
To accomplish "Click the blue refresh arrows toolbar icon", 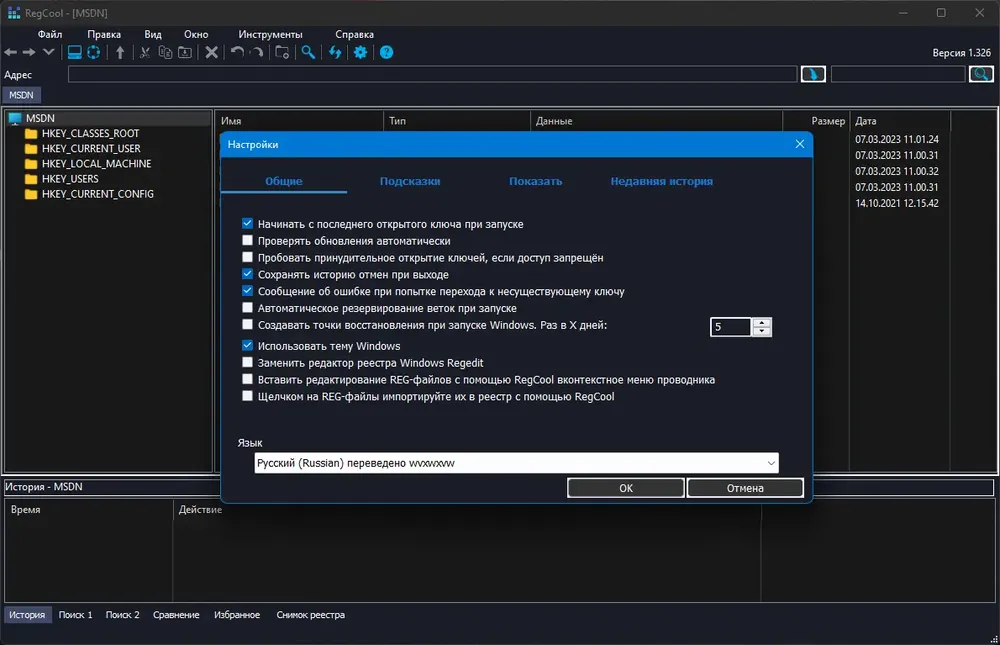I will click(335, 52).
